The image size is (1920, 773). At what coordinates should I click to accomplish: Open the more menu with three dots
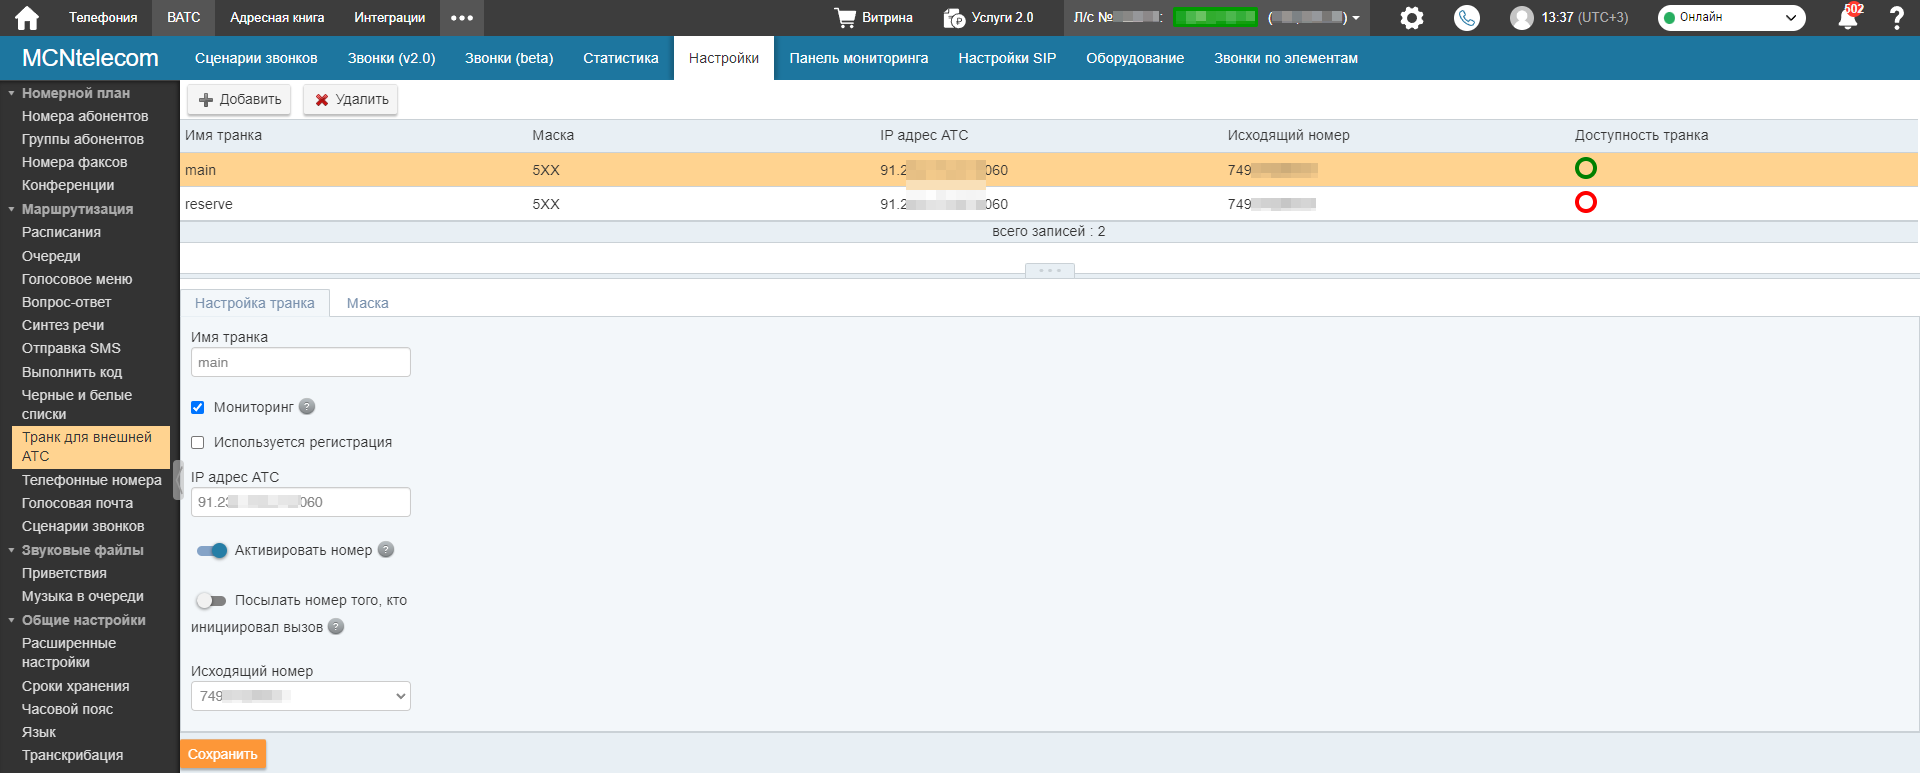[x=462, y=18]
